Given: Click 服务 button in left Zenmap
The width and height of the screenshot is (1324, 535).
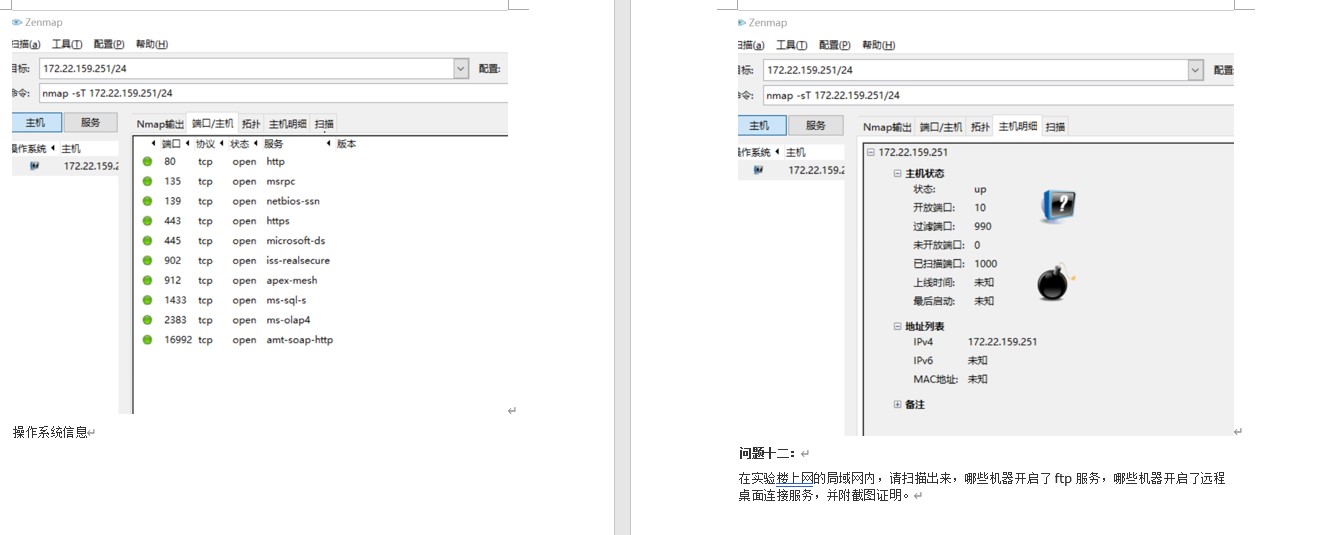Looking at the screenshot, I should click(91, 122).
